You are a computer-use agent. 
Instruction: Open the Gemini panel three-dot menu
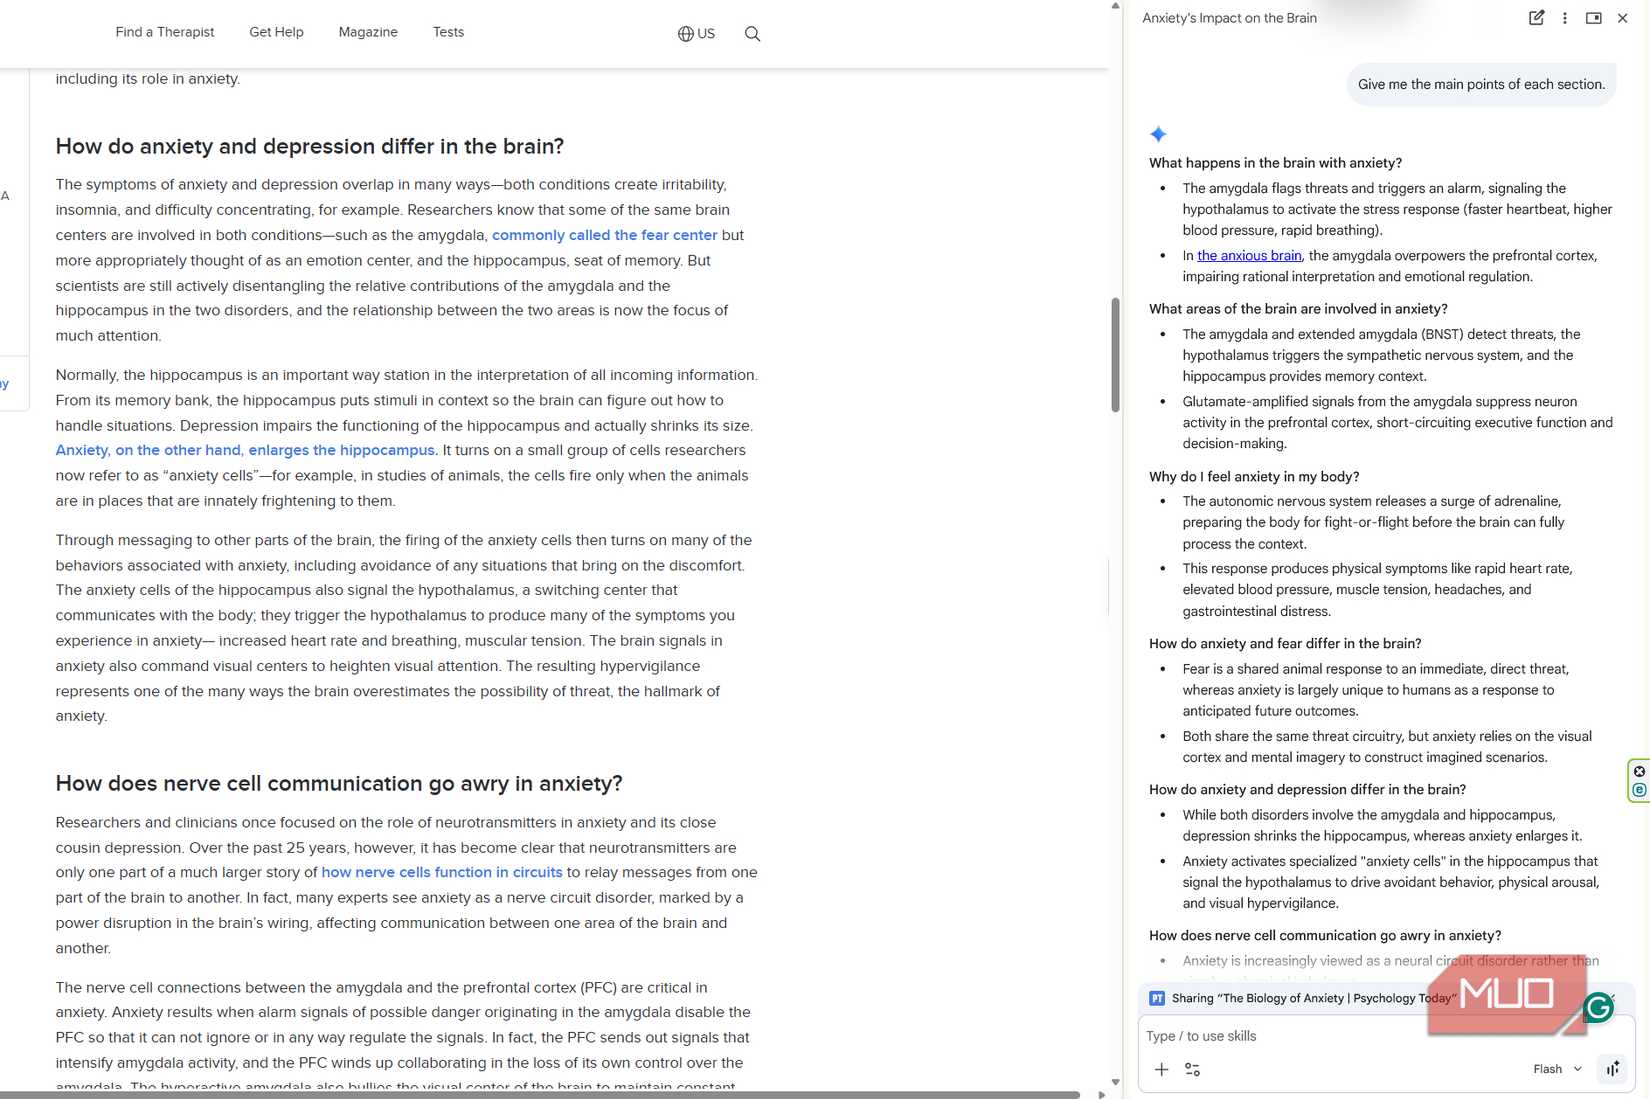pyautogui.click(x=1565, y=18)
